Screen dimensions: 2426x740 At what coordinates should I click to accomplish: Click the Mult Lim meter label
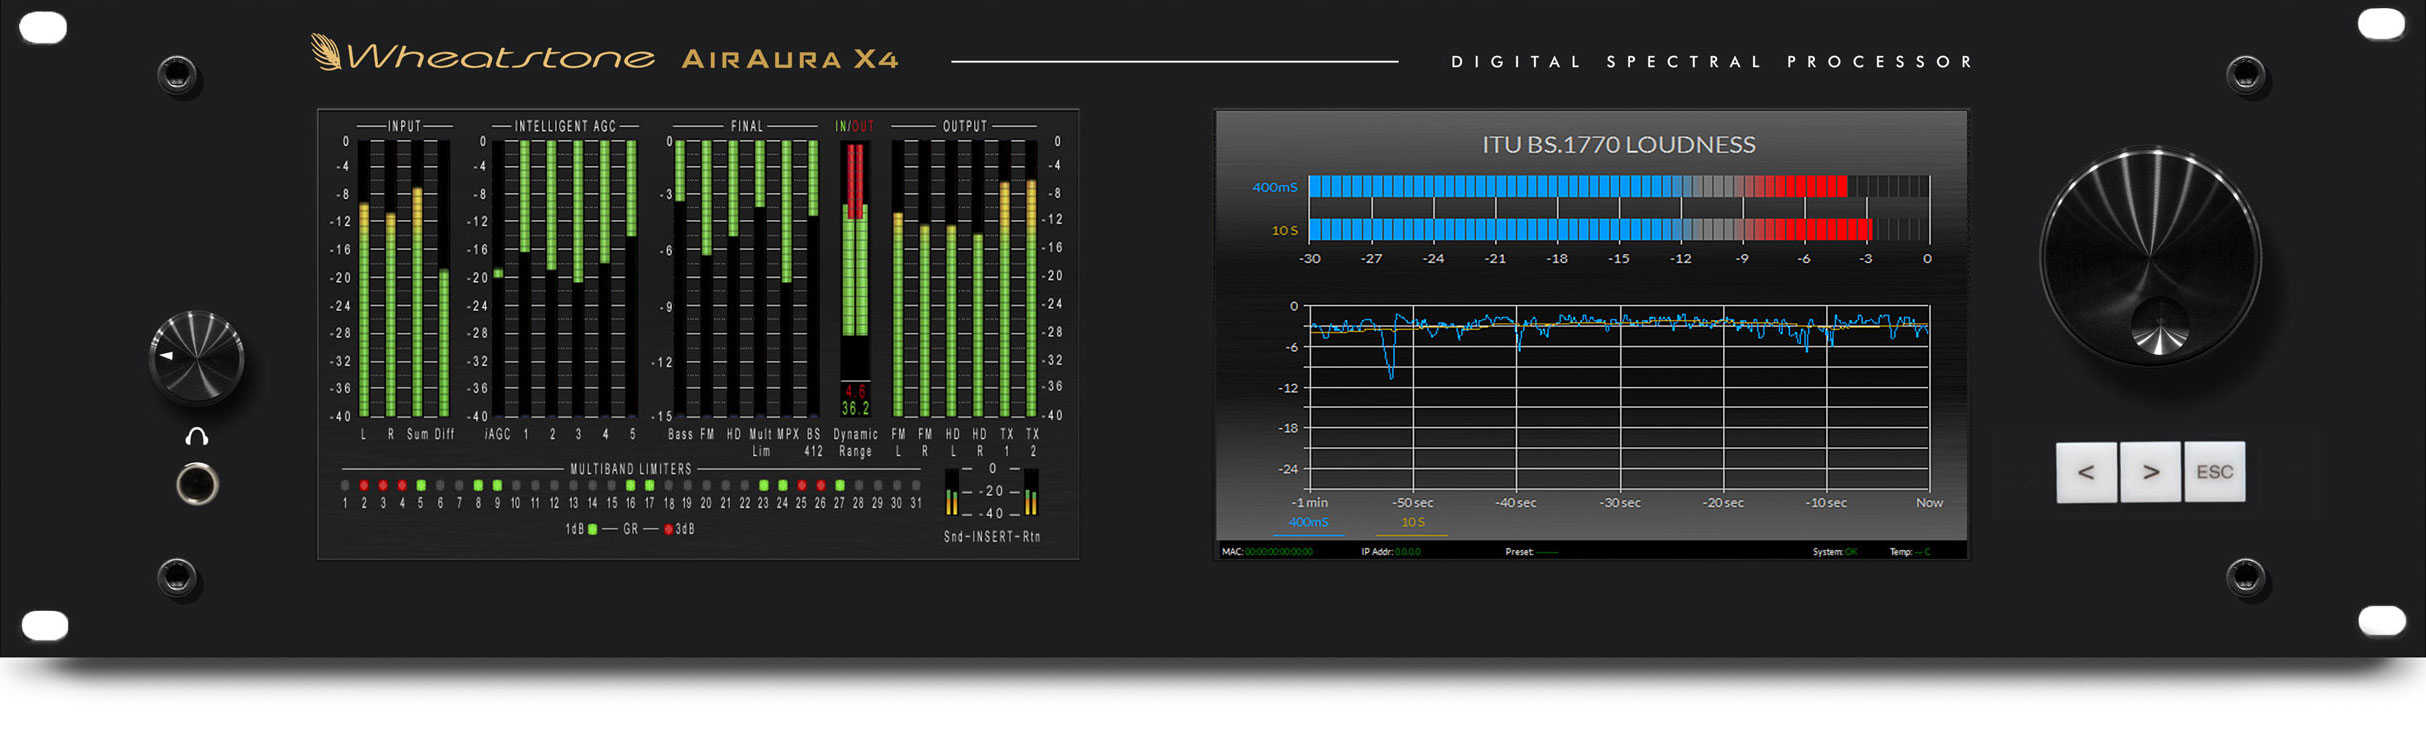[x=761, y=443]
